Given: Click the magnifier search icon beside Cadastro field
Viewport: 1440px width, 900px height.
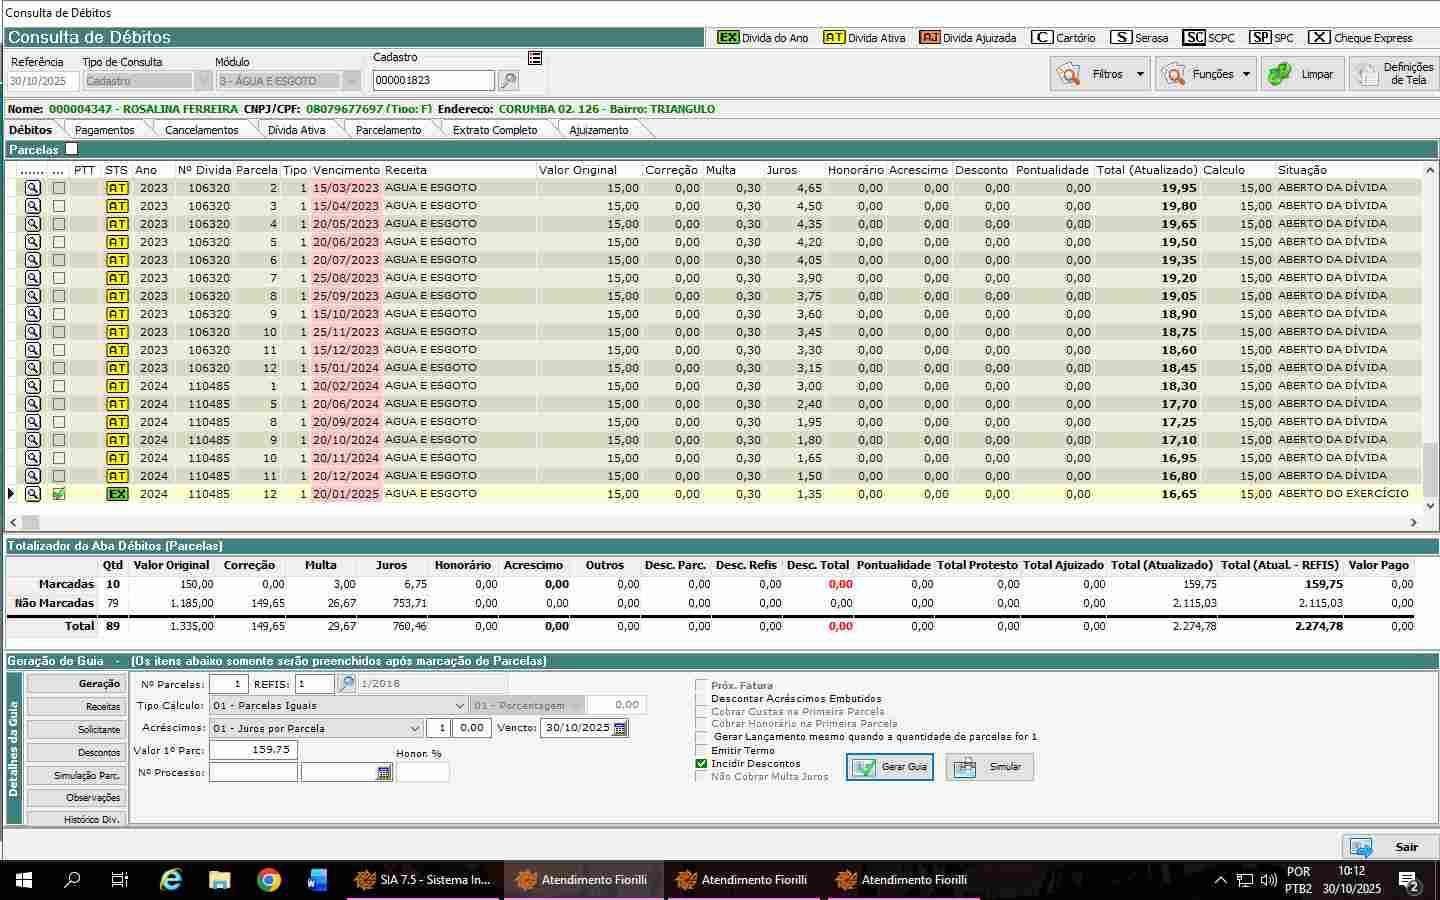Looking at the screenshot, I should tap(508, 81).
